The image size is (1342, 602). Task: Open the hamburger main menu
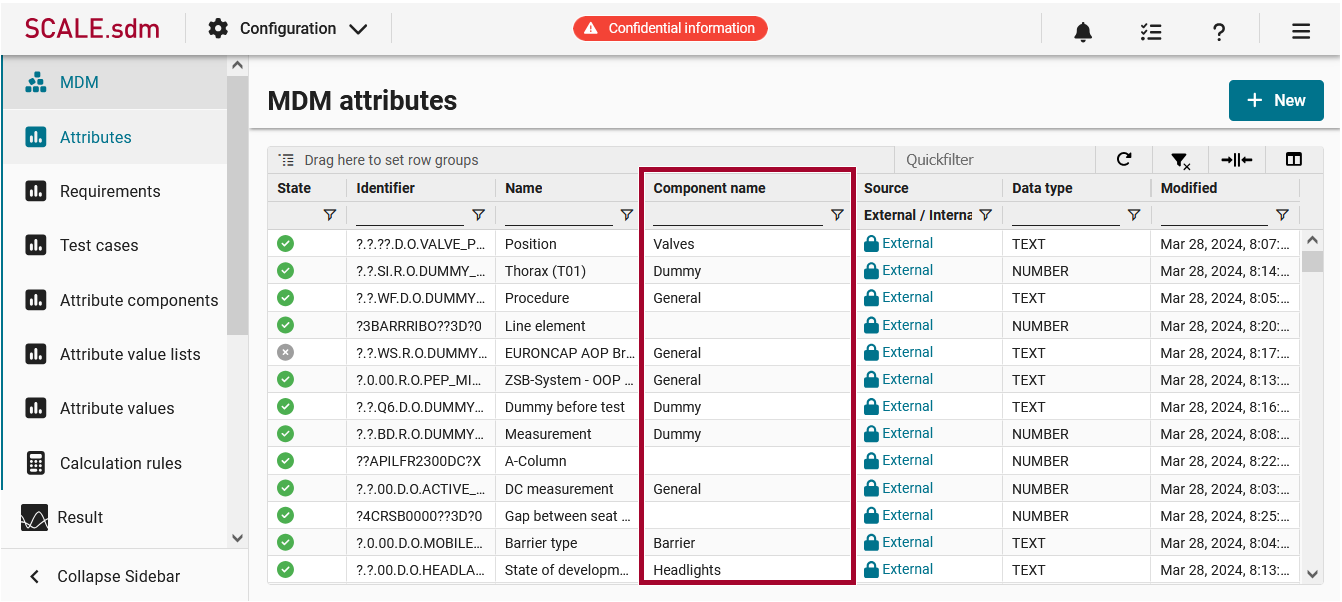1301,31
